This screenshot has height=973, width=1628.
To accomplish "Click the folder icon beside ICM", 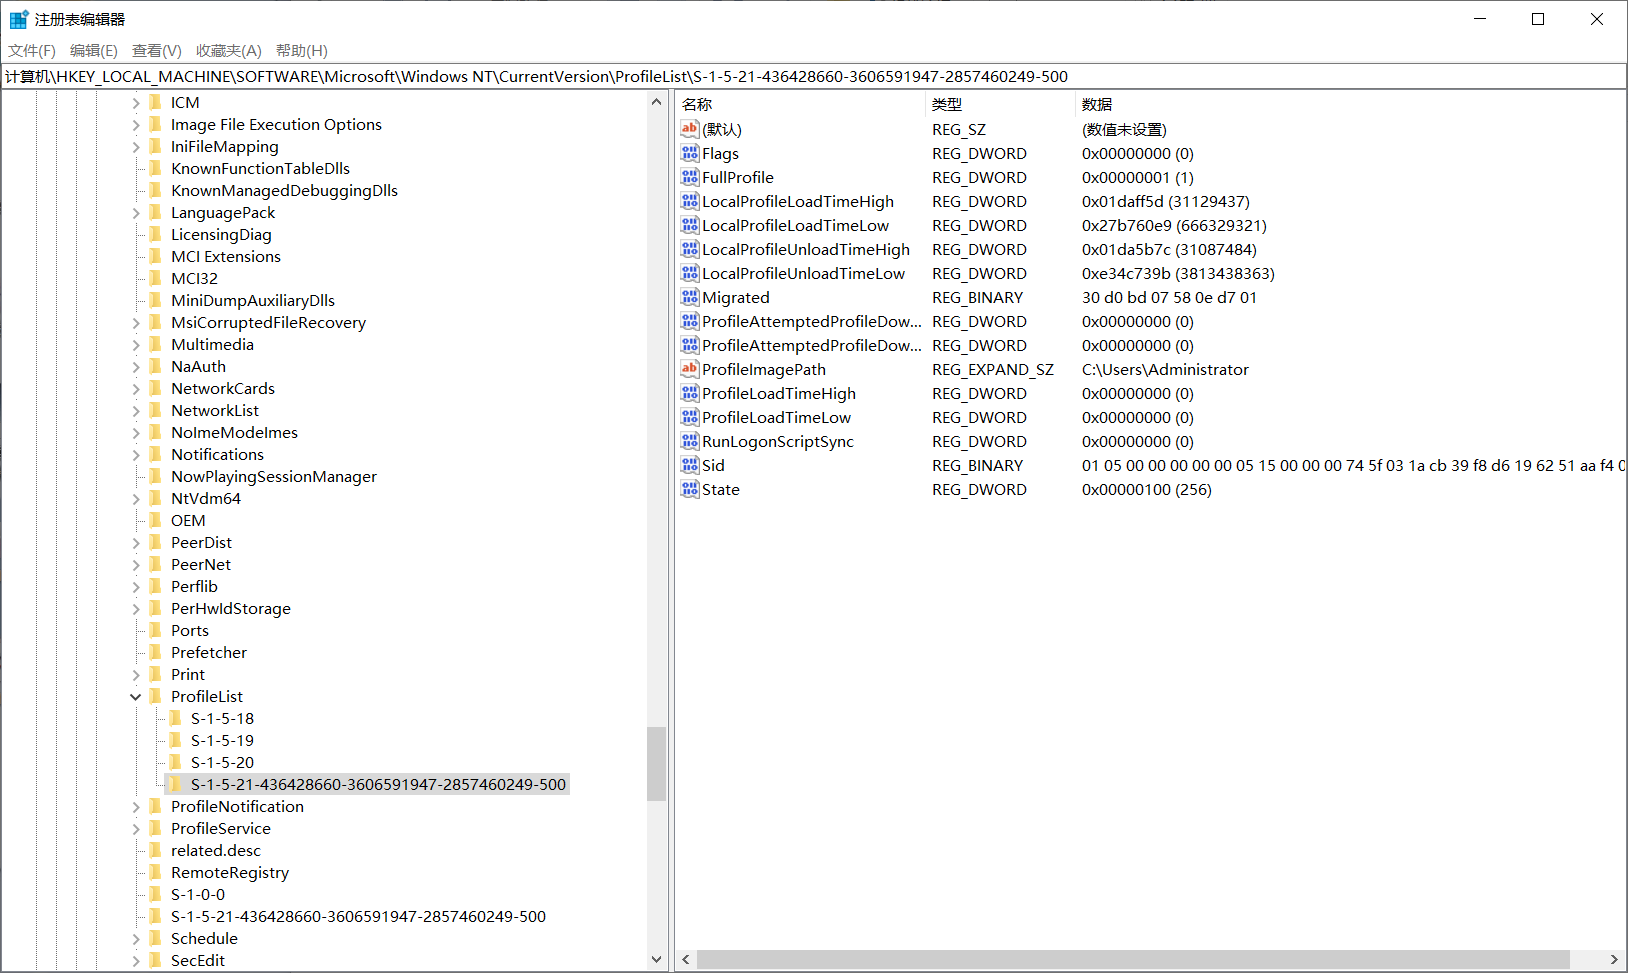I will point(155,102).
